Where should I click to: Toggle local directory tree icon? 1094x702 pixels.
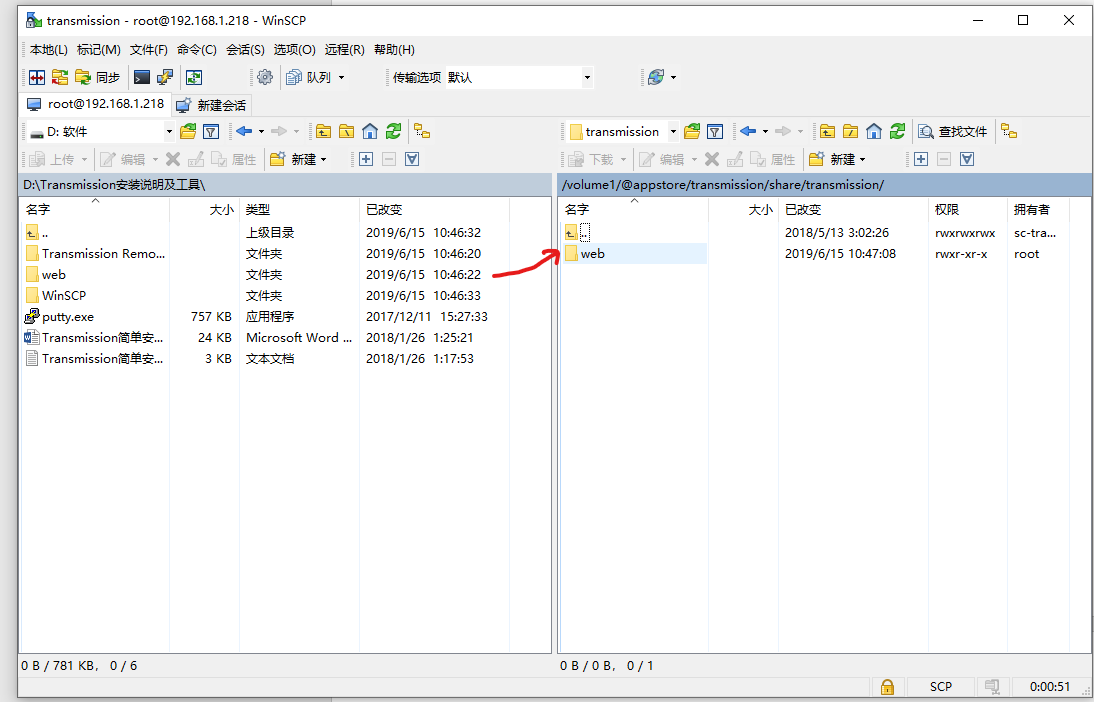coord(422,131)
